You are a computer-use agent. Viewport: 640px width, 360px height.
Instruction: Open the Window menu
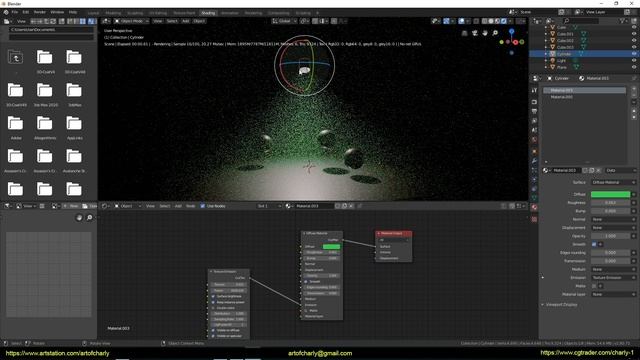pos(57,12)
